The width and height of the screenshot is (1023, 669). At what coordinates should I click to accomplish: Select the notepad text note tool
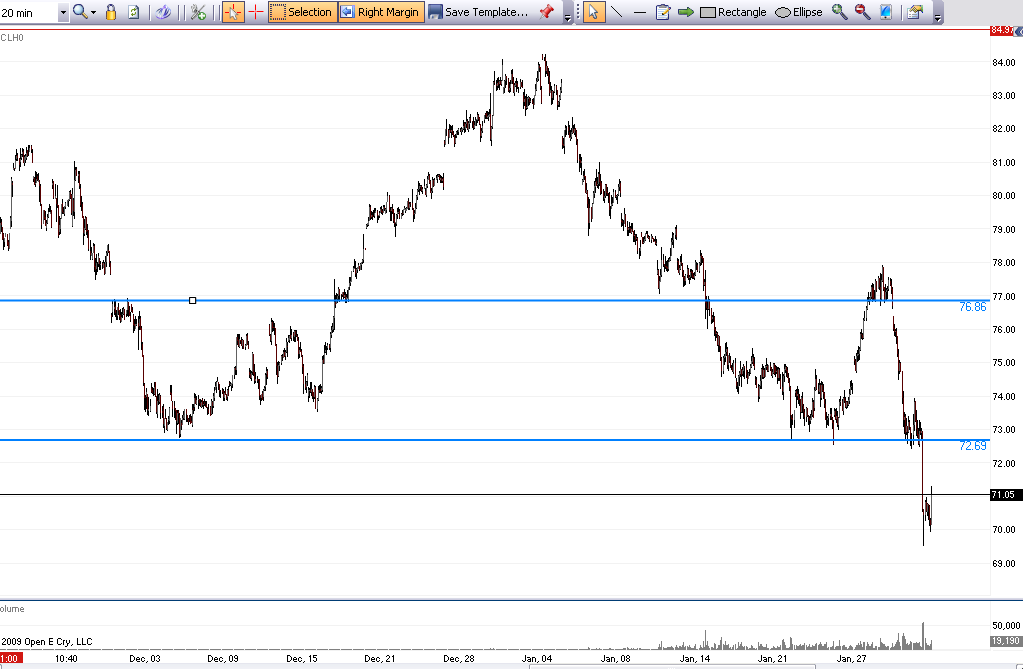[x=662, y=12]
